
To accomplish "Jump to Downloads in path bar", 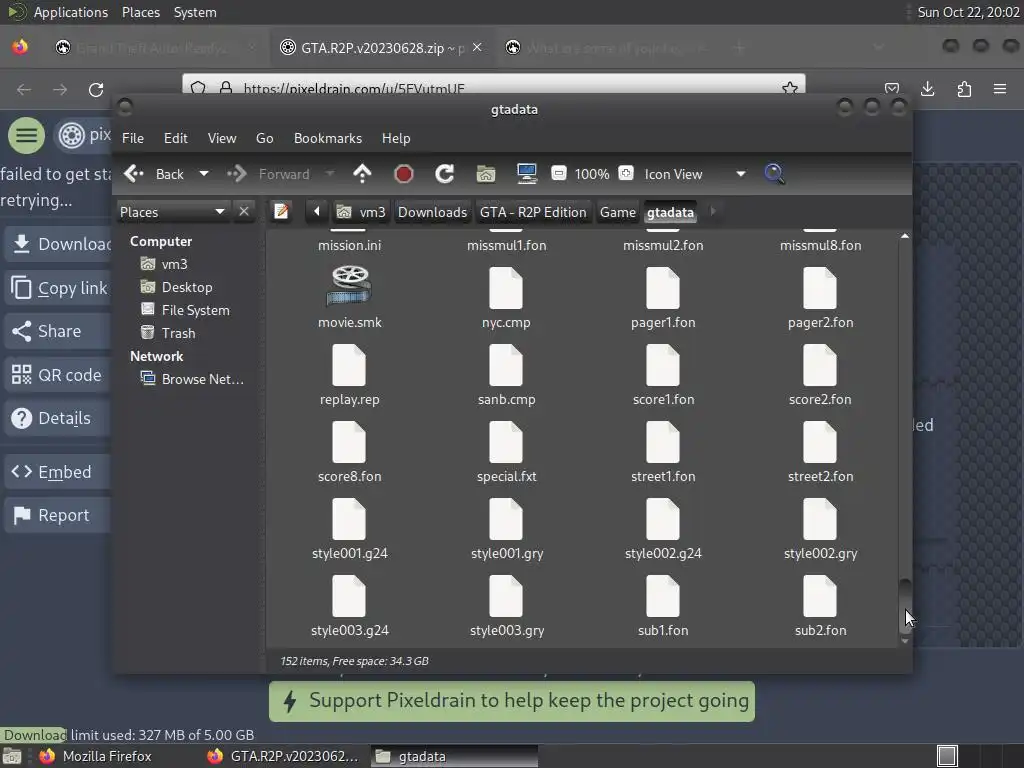I will coord(432,212).
